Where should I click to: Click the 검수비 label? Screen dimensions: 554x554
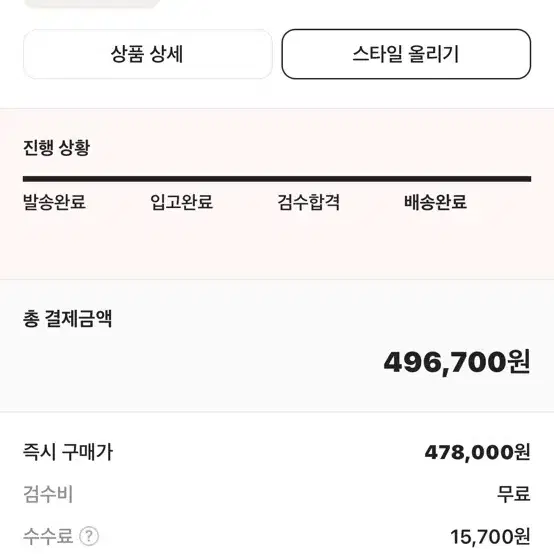pos(48,494)
